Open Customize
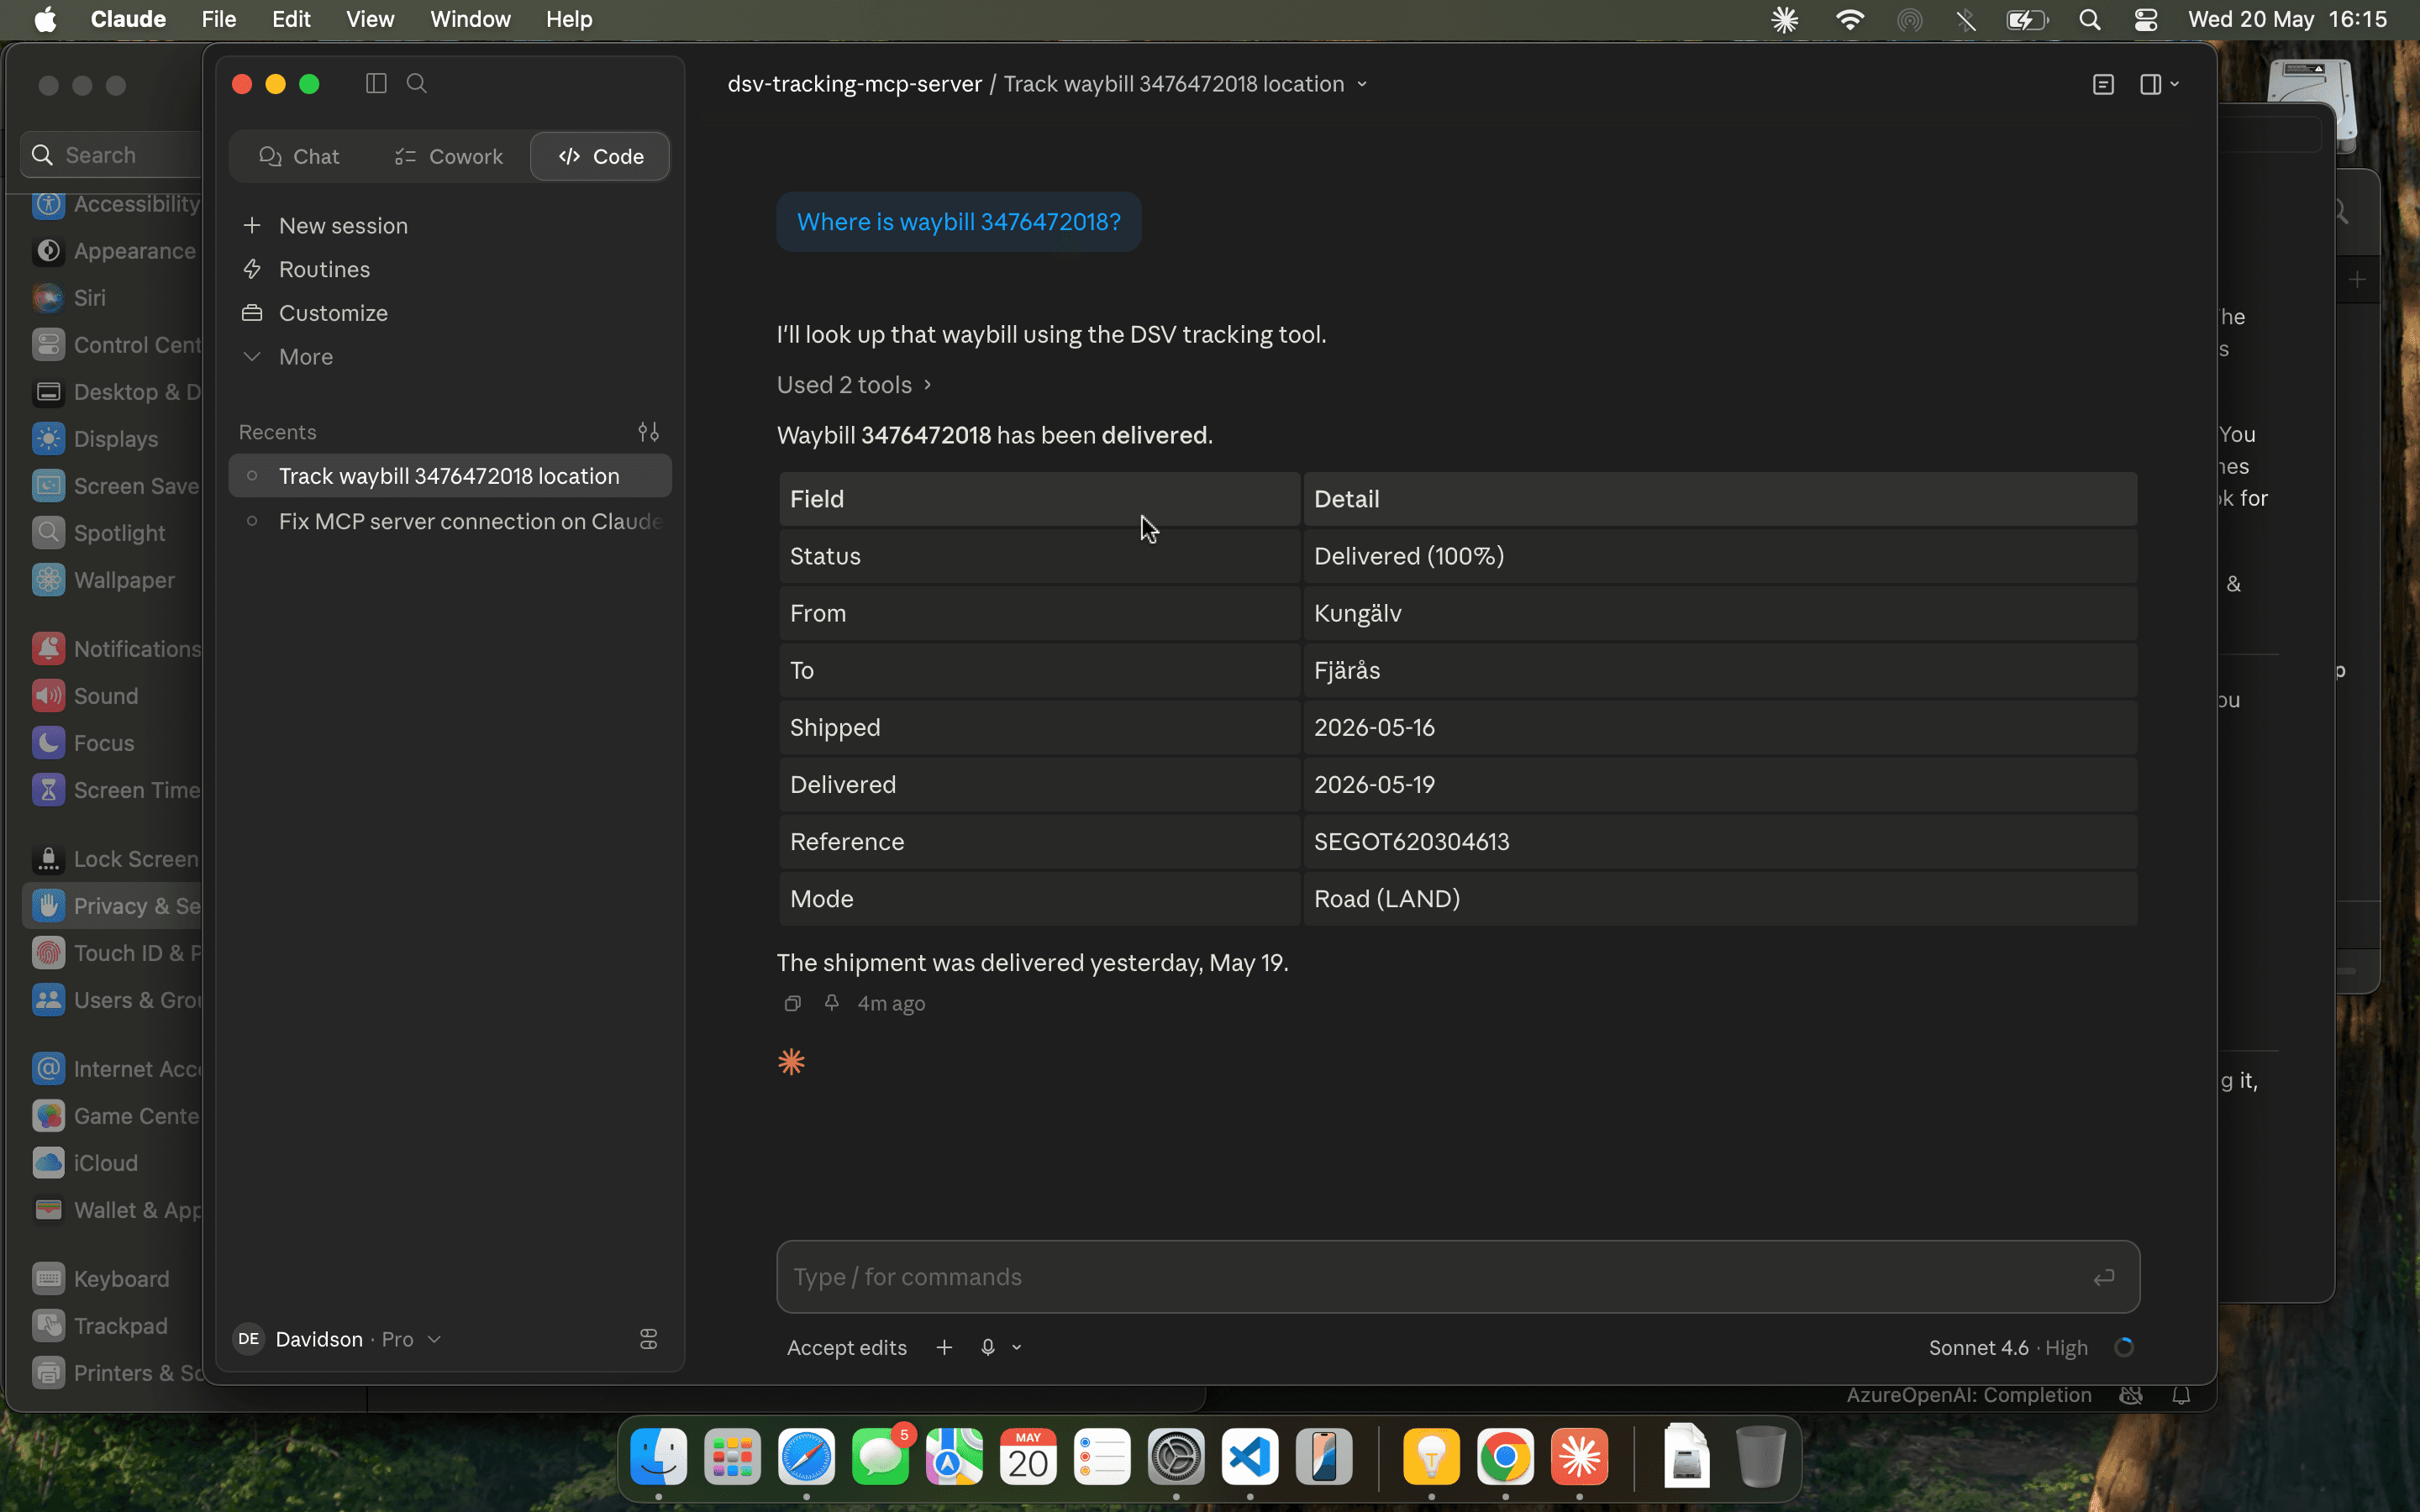 (x=315, y=313)
